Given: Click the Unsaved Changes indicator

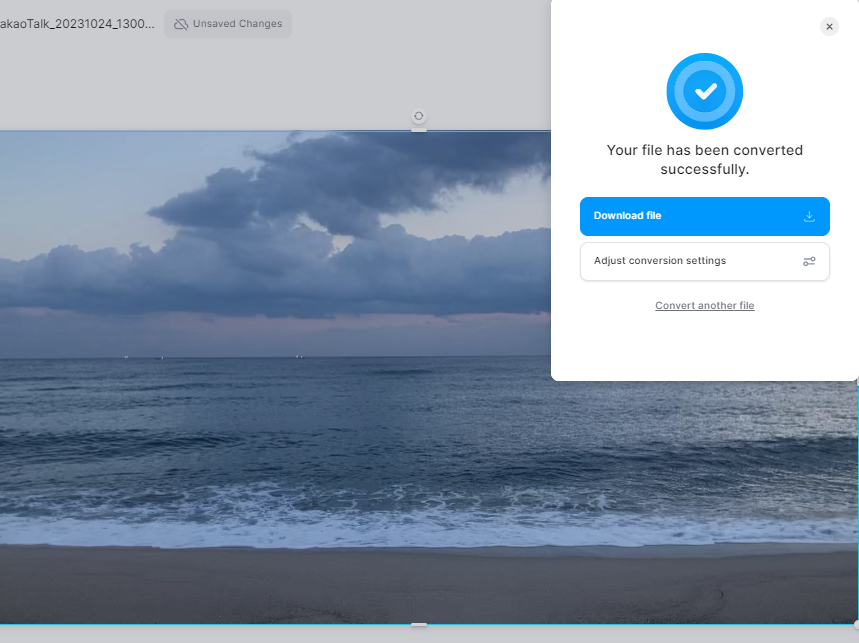Looking at the screenshot, I should pyautogui.click(x=228, y=24).
